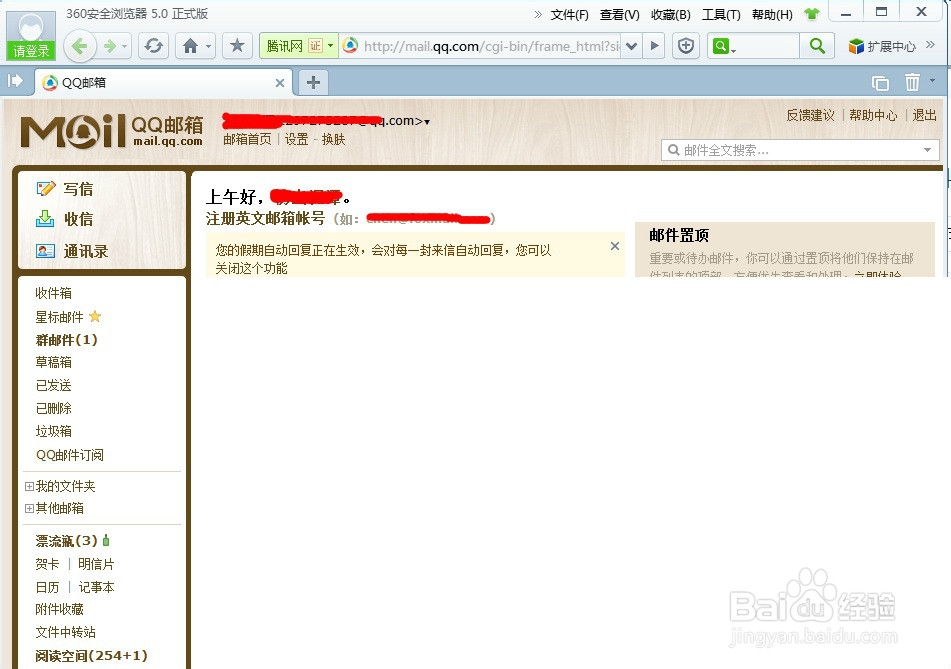The image size is (951, 669).
Task: Open the home button dropdown arrow
Action: tap(209, 46)
